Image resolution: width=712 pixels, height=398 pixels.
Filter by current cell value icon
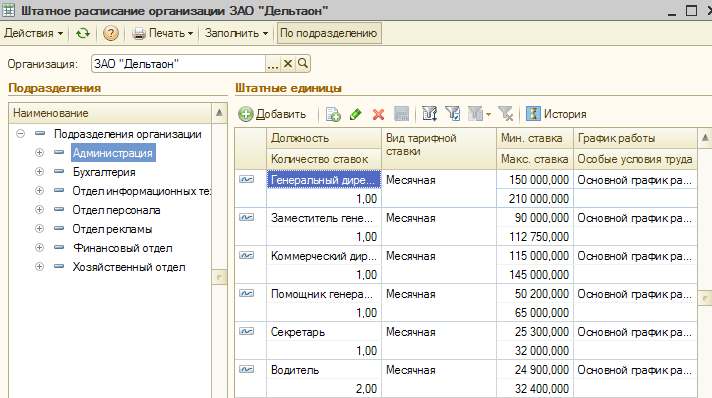(452, 114)
